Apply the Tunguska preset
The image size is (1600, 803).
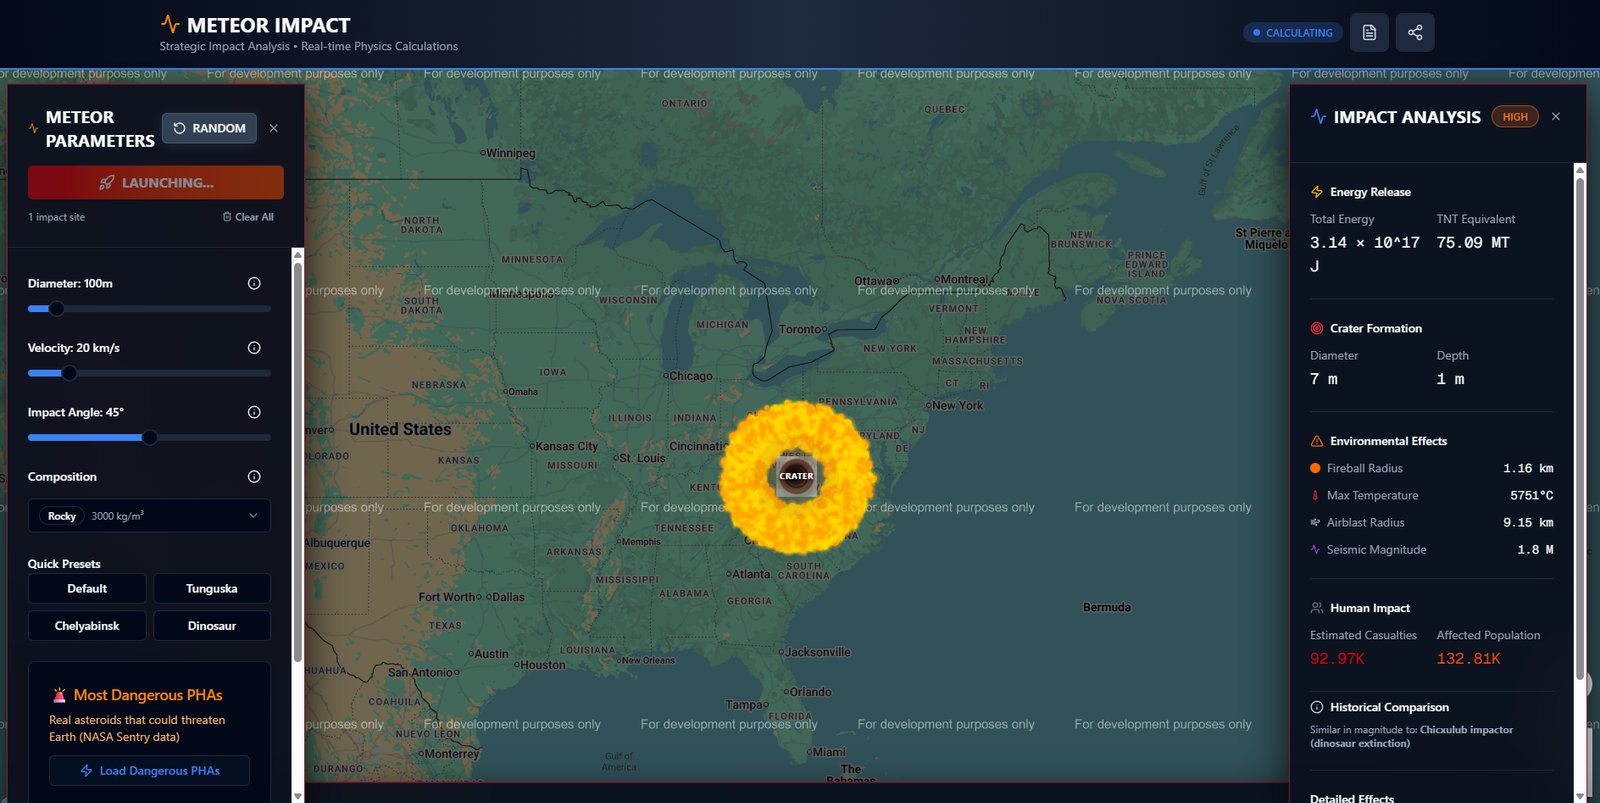point(212,589)
